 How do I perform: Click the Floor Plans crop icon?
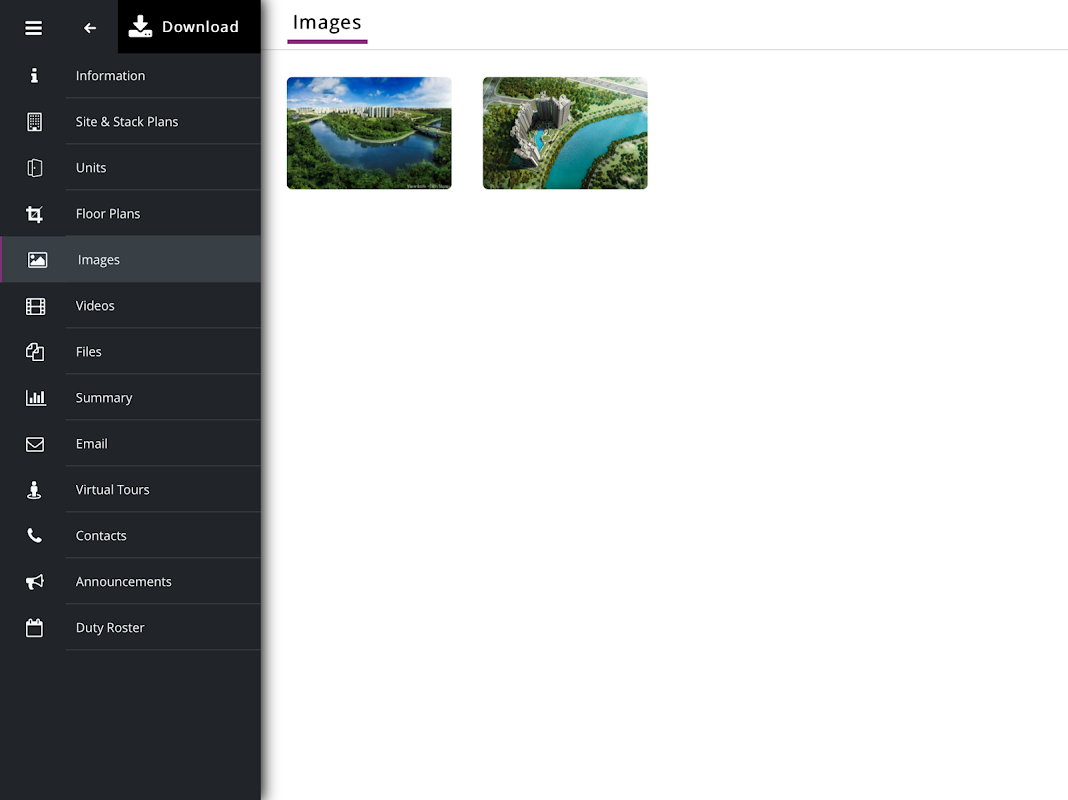point(34,214)
